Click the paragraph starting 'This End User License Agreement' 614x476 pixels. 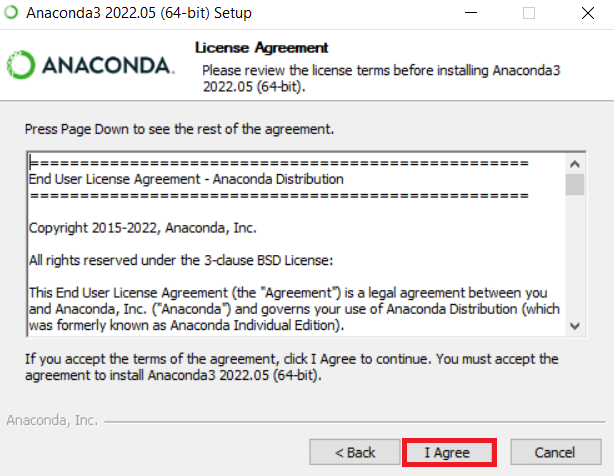pos(290,307)
